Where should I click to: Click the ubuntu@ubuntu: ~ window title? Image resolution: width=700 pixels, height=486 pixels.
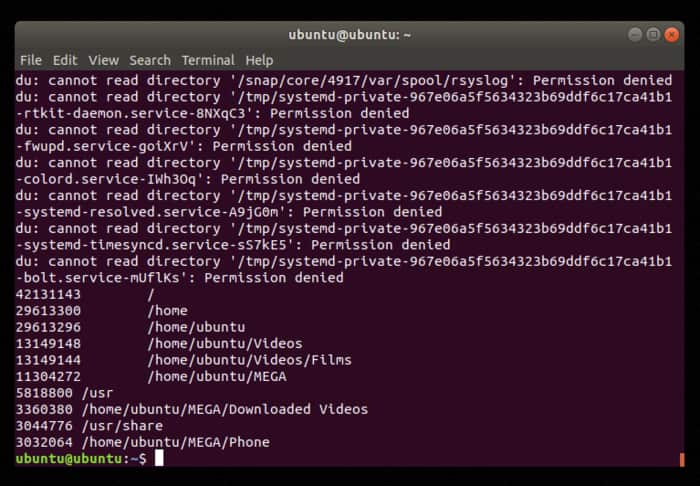tap(350, 34)
